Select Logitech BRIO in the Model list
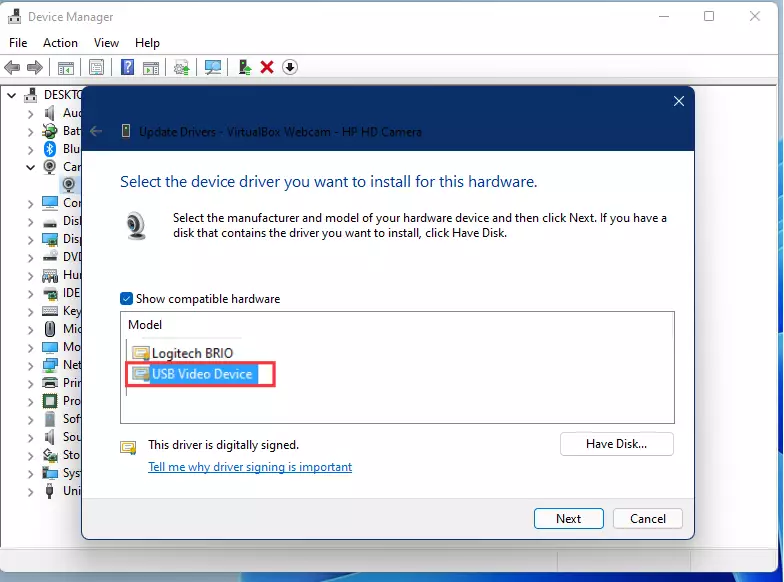 (x=191, y=353)
